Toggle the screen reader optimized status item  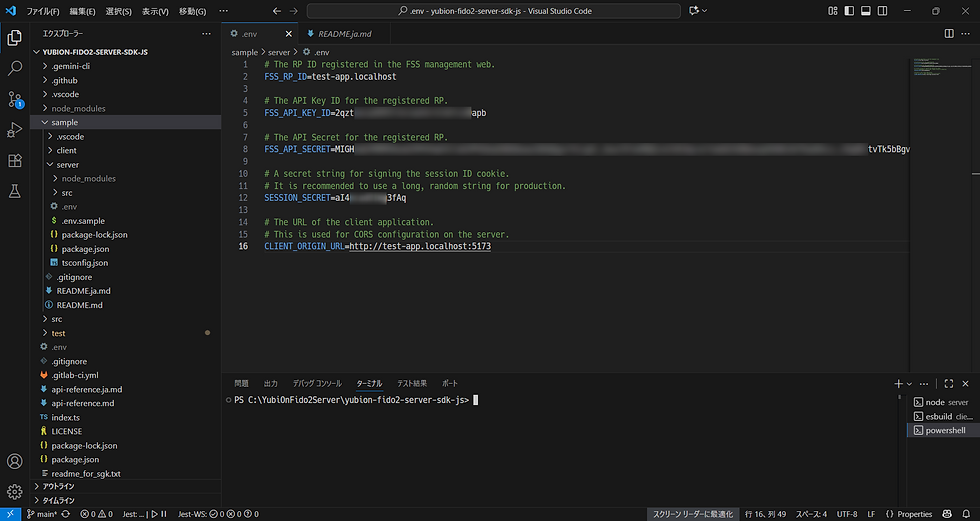[692, 514]
